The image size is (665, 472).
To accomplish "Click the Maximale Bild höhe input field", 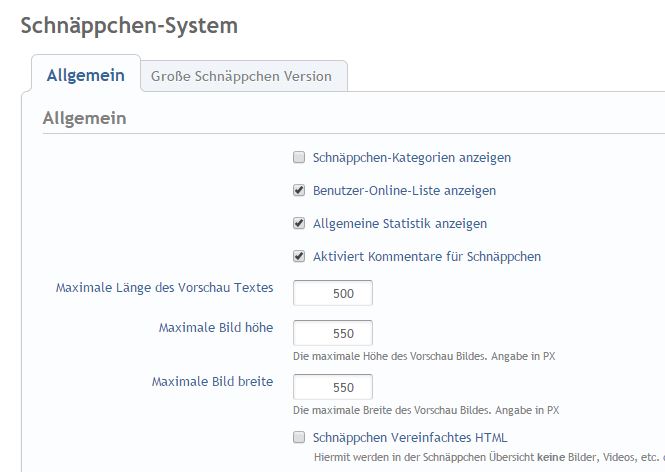I will [x=332, y=333].
